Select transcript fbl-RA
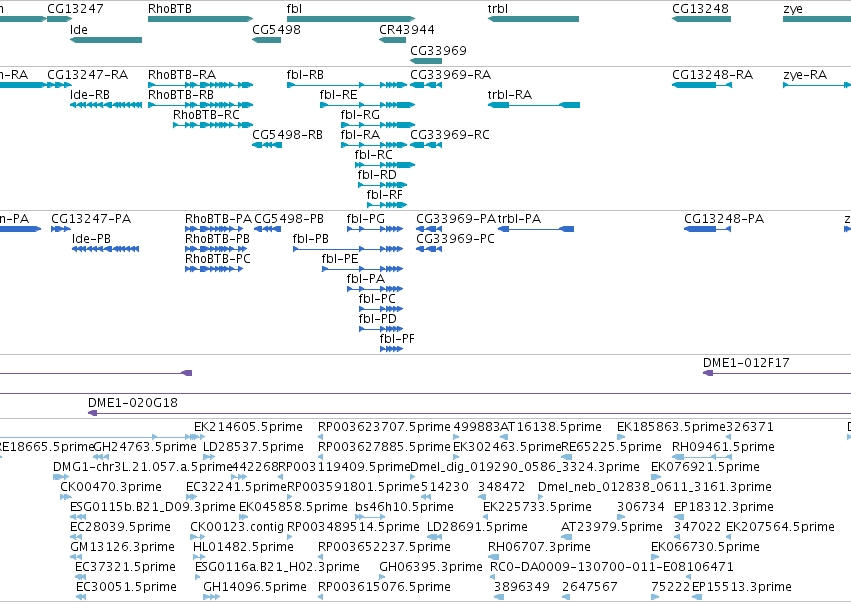851x602 pixels. [360, 135]
